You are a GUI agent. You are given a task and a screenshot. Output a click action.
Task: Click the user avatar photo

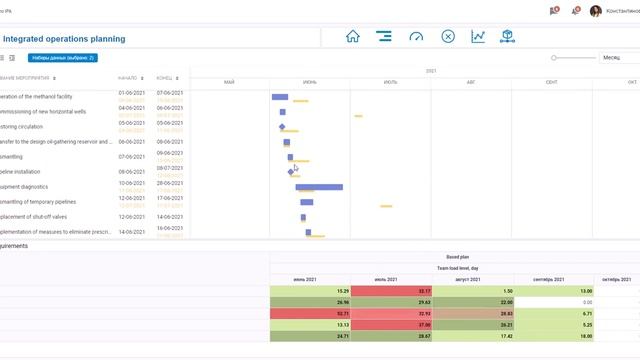[596, 11]
